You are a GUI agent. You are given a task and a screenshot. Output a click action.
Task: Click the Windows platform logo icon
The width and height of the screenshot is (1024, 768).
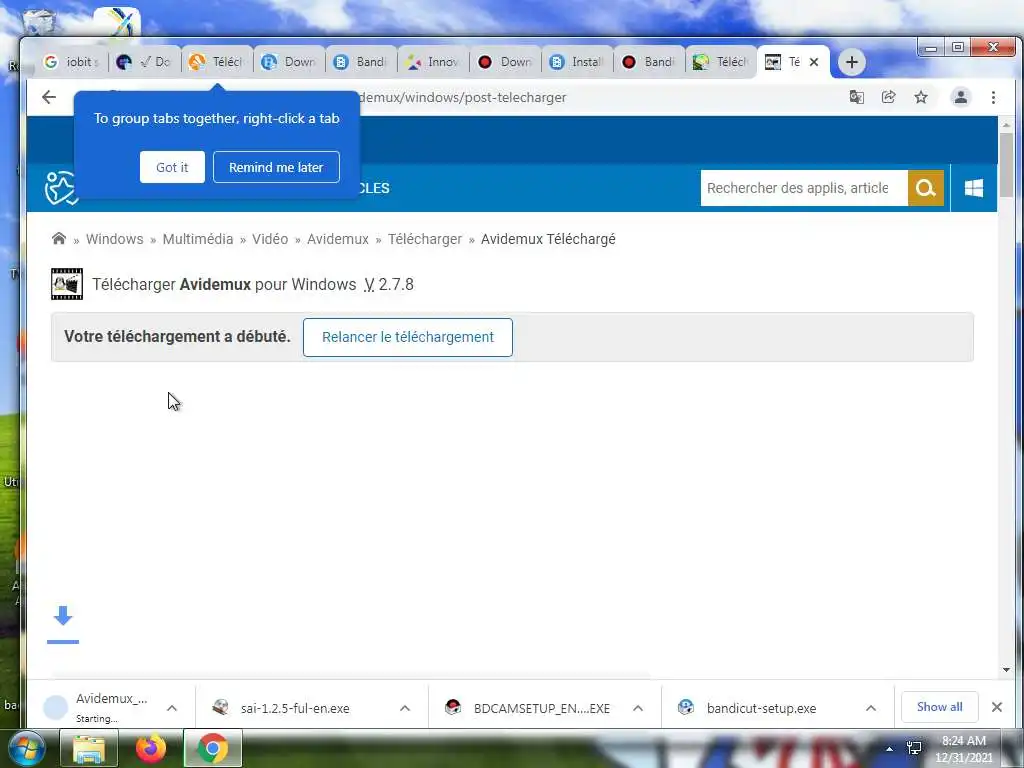click(x=974, y=188)
